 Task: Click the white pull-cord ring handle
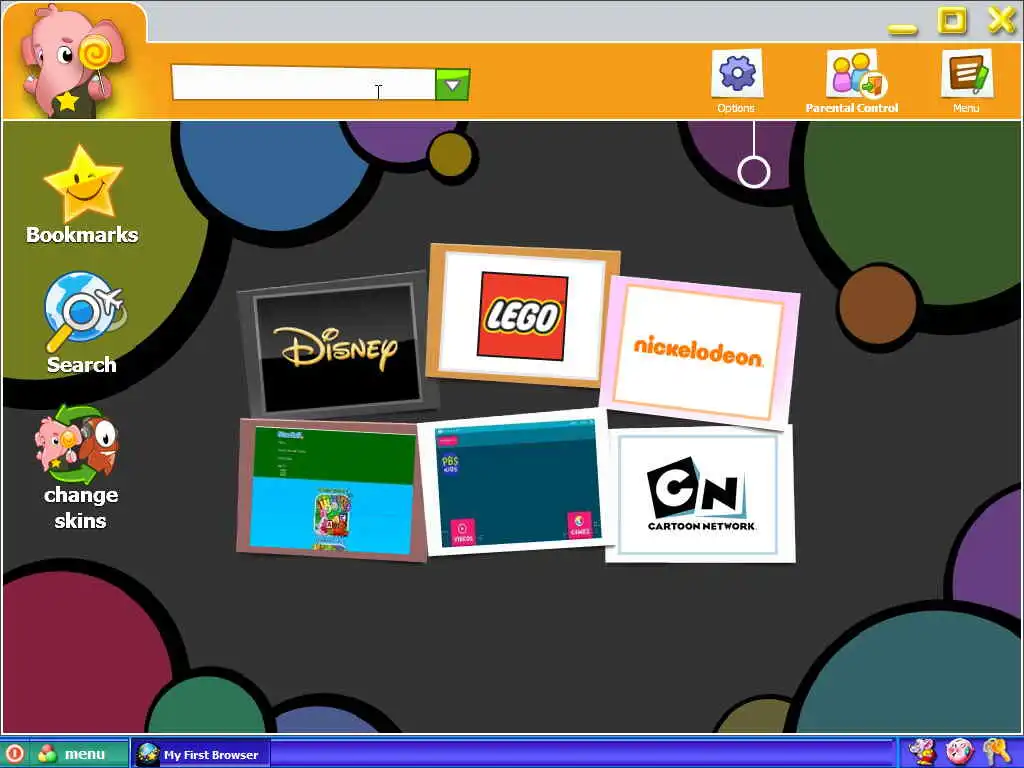[x=754, y=171]
